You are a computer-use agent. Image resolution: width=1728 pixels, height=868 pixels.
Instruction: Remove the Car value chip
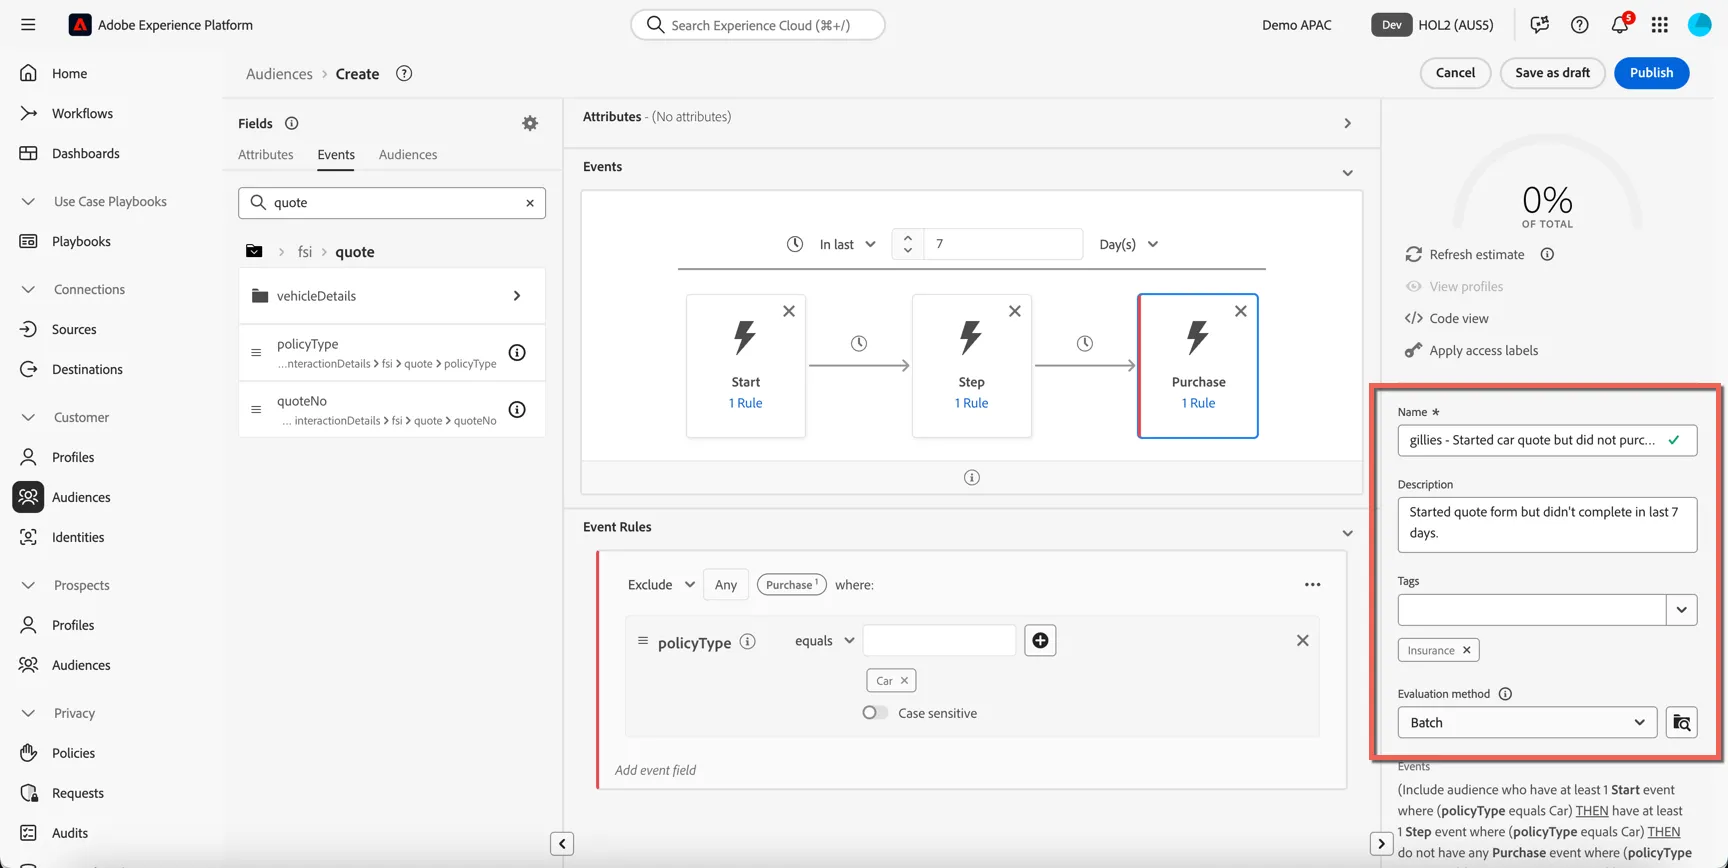point(904,681)
